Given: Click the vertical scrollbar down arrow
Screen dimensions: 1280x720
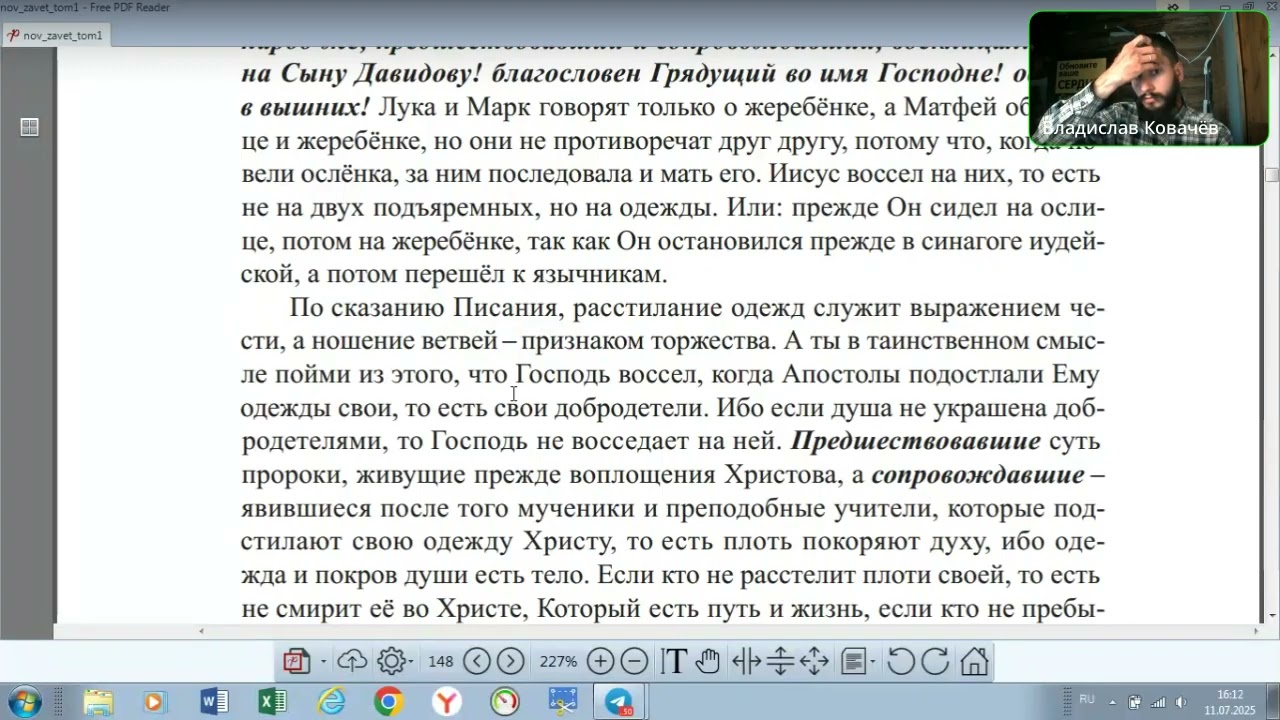Looking at the screenshot, I should 1272,616.
